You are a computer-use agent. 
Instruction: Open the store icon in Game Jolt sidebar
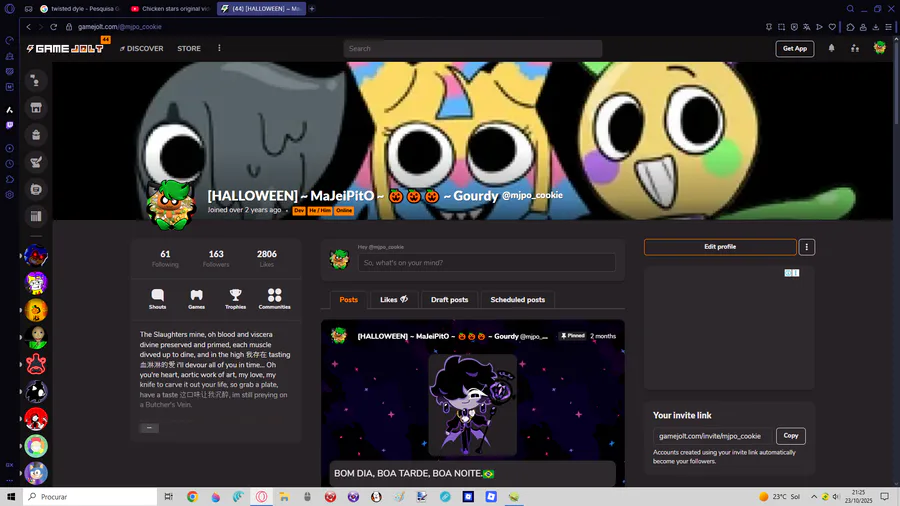[36, 108]
